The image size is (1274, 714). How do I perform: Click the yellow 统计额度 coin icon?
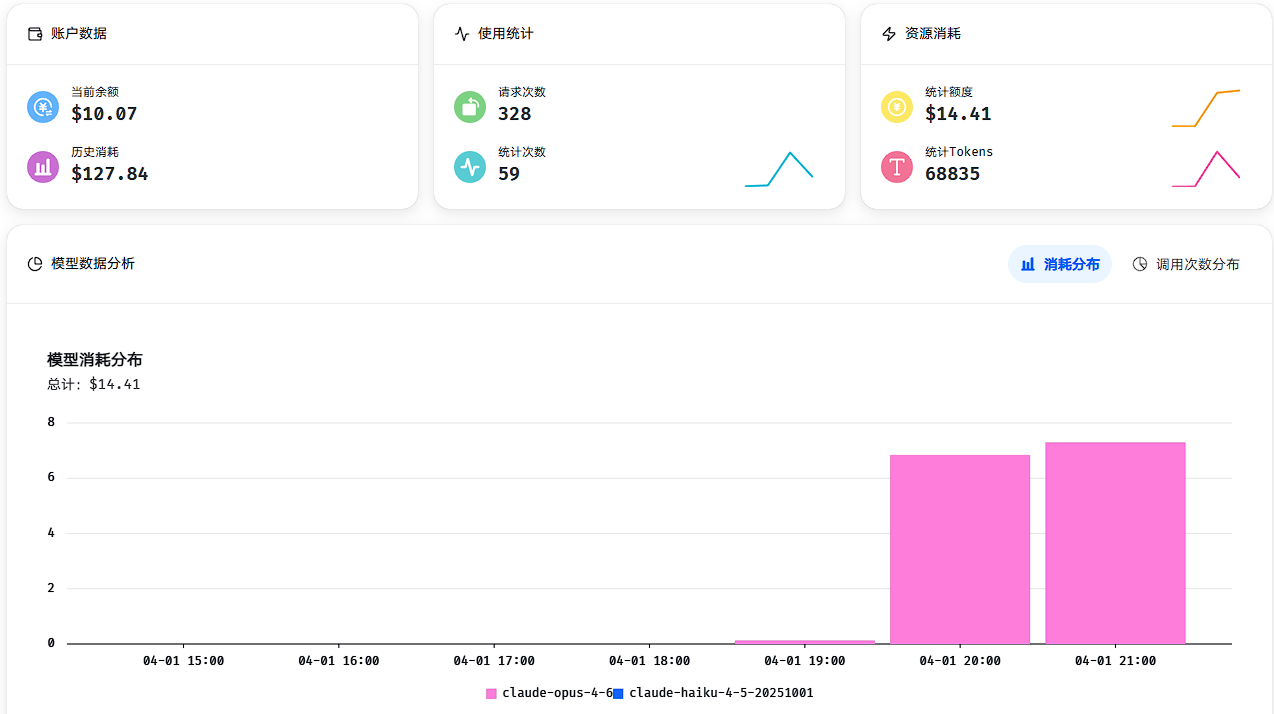897,107
